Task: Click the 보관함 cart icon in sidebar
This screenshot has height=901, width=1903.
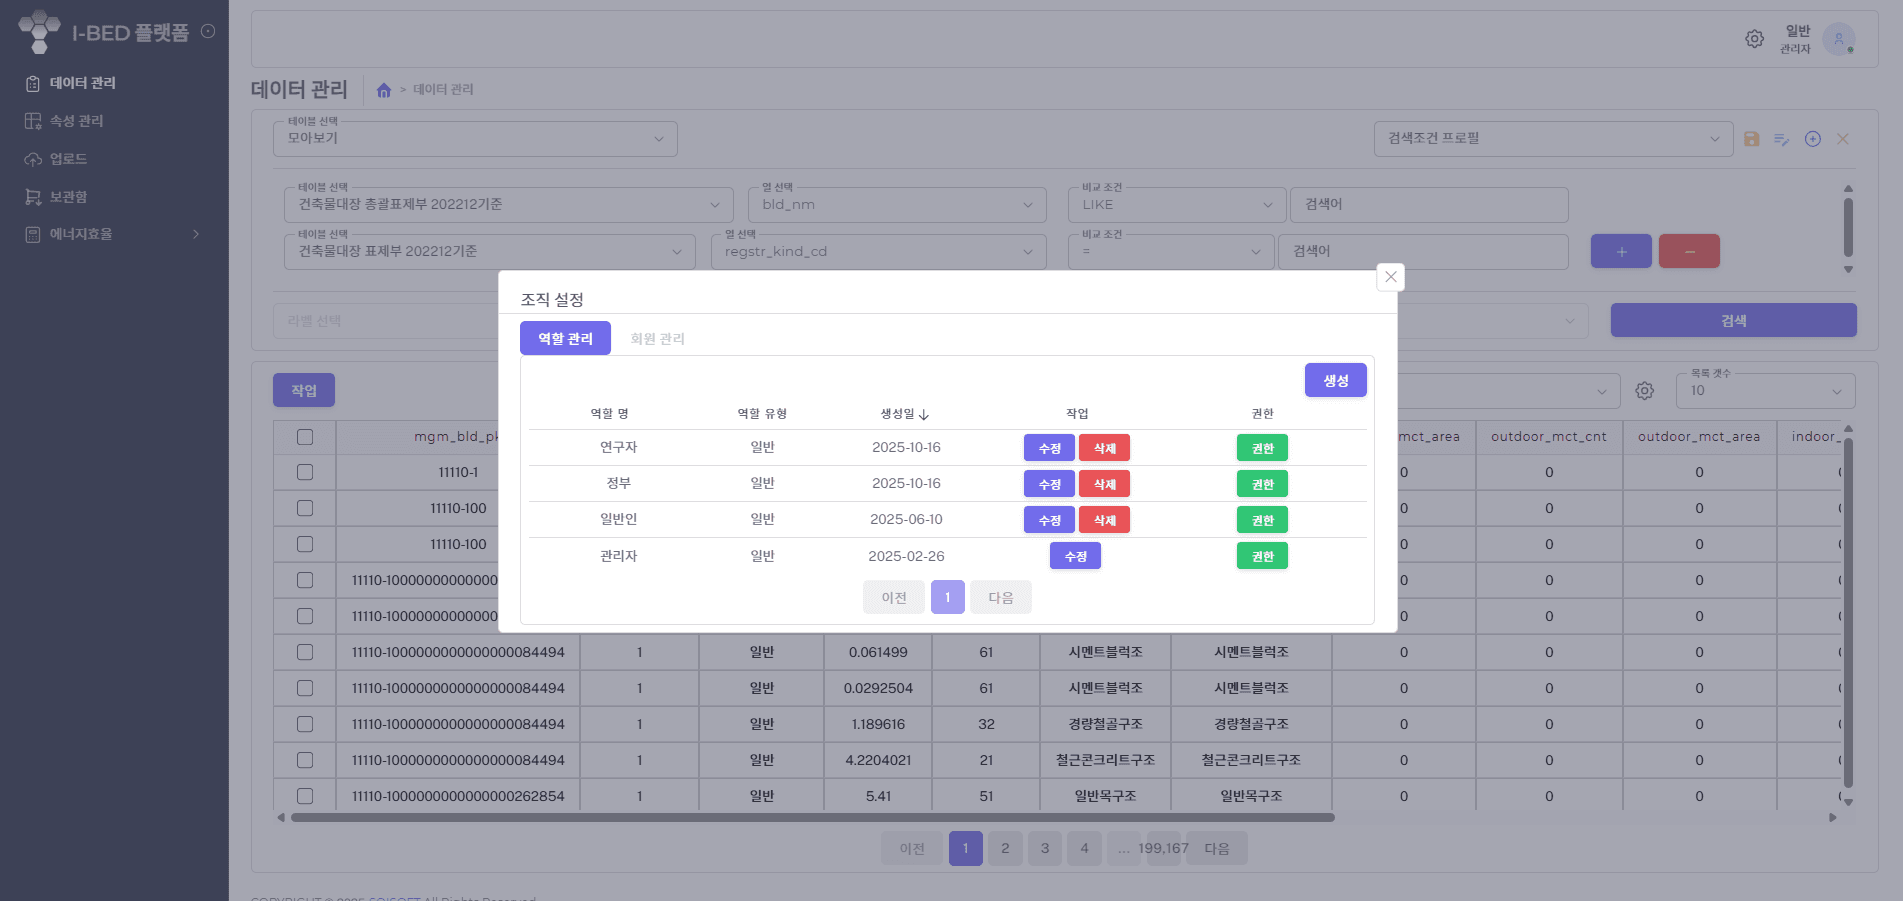Action: point(33,197)
